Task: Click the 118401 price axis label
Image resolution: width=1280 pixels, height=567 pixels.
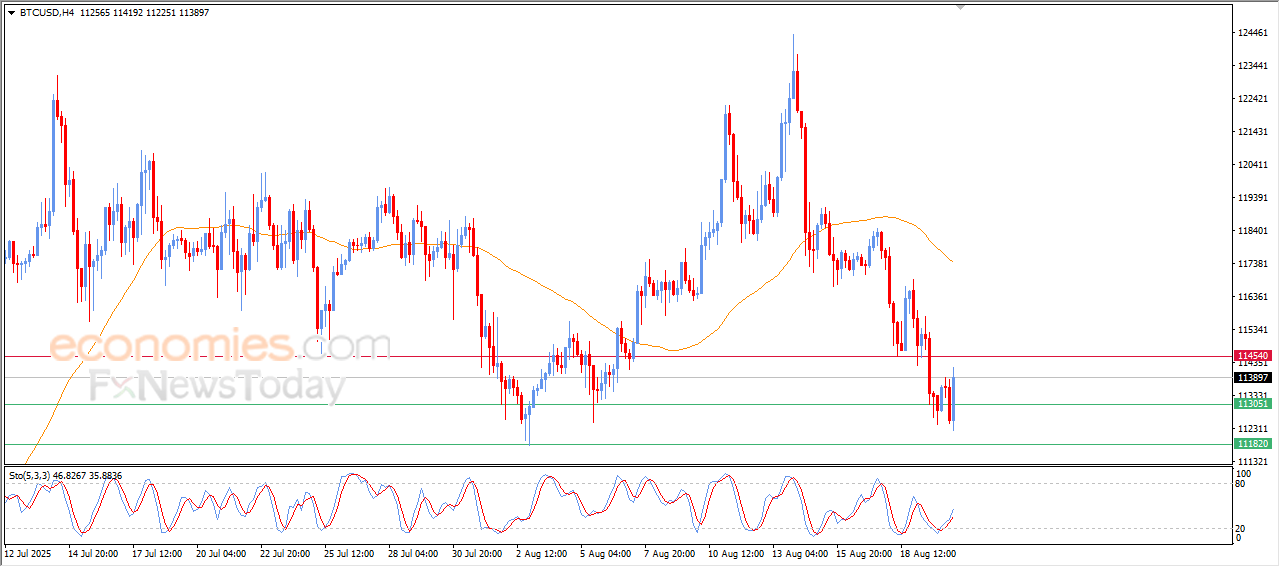Action: (1253, 231)
